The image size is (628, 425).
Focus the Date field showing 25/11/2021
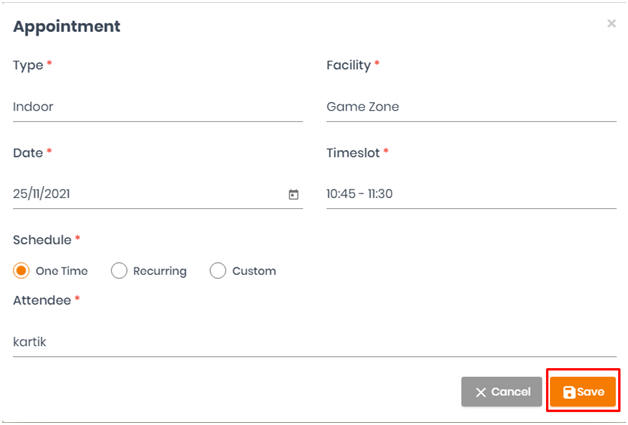[158, 194]
